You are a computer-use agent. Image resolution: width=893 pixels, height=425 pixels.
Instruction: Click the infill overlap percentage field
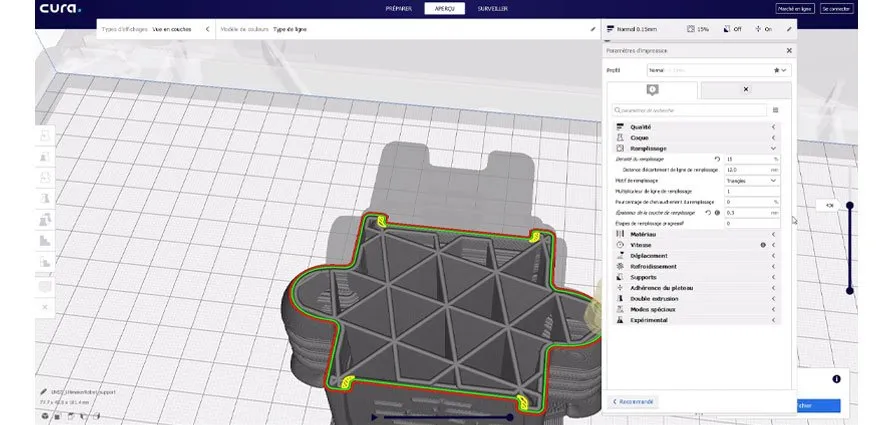[x=752, y=202]
